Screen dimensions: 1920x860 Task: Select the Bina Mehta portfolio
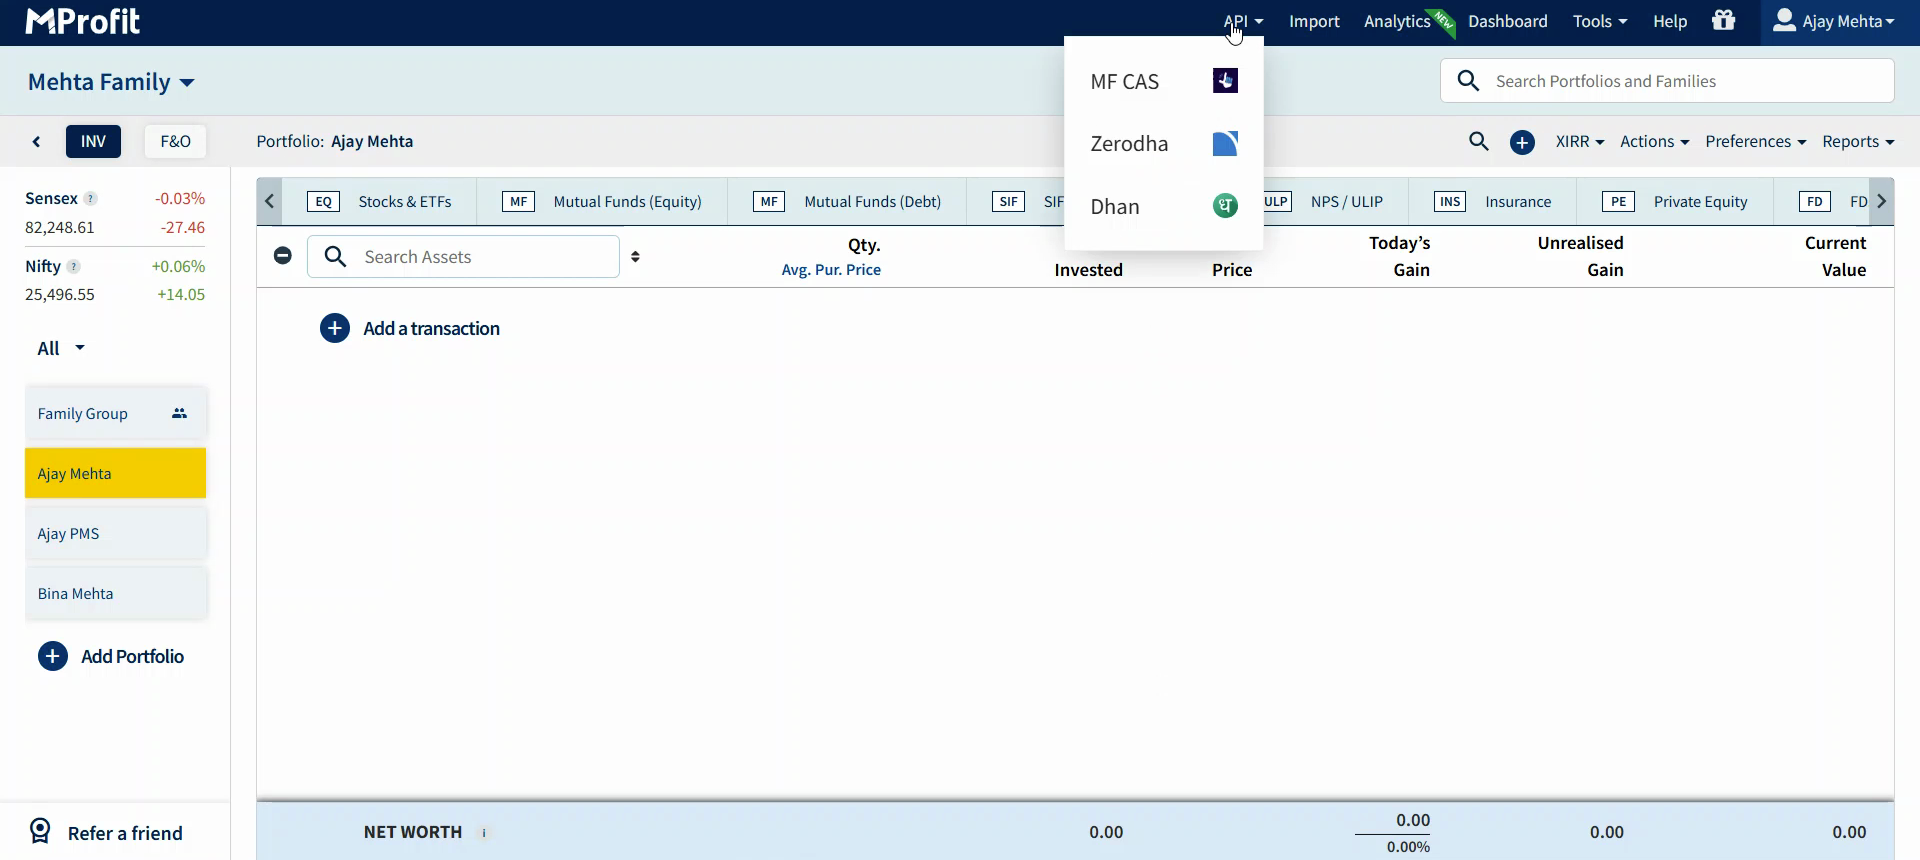(x=116, y=593)
